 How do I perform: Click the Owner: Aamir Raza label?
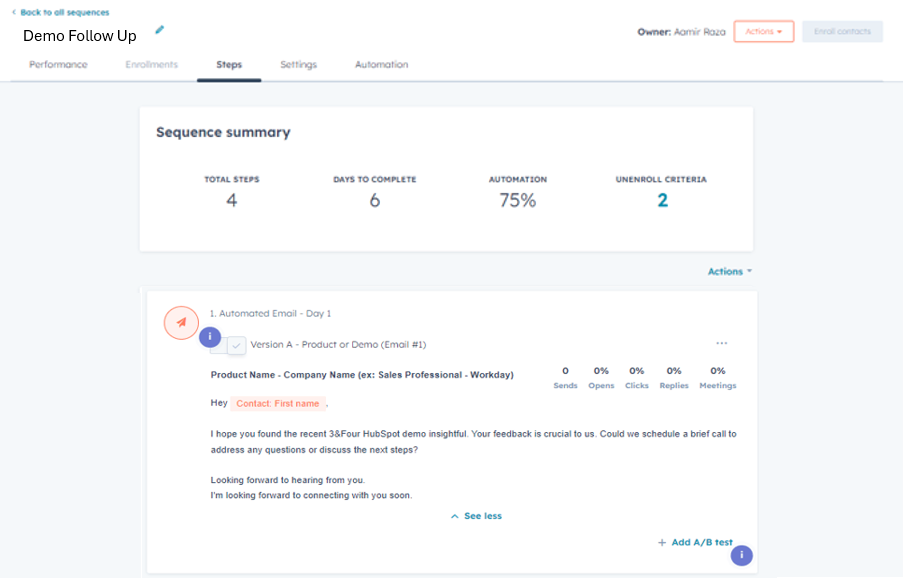point(681,32)
